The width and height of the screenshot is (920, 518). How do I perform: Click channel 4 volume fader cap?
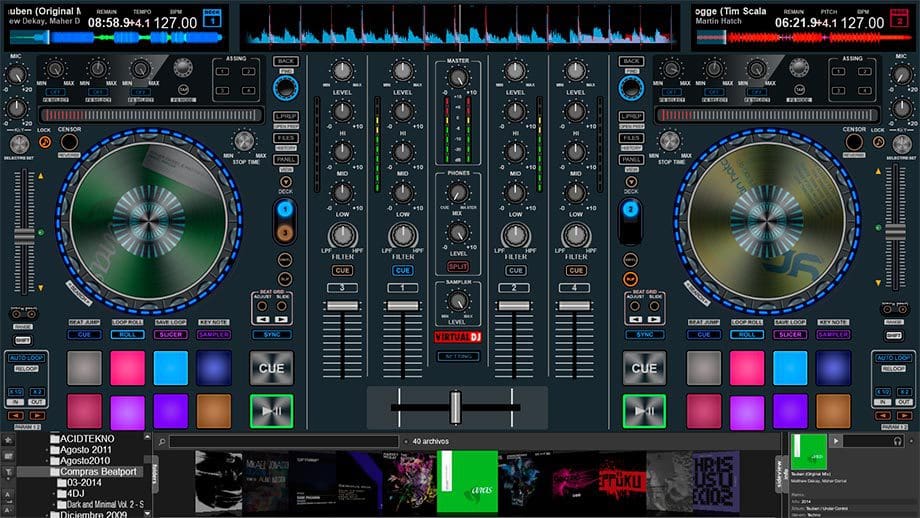(574, 306)
